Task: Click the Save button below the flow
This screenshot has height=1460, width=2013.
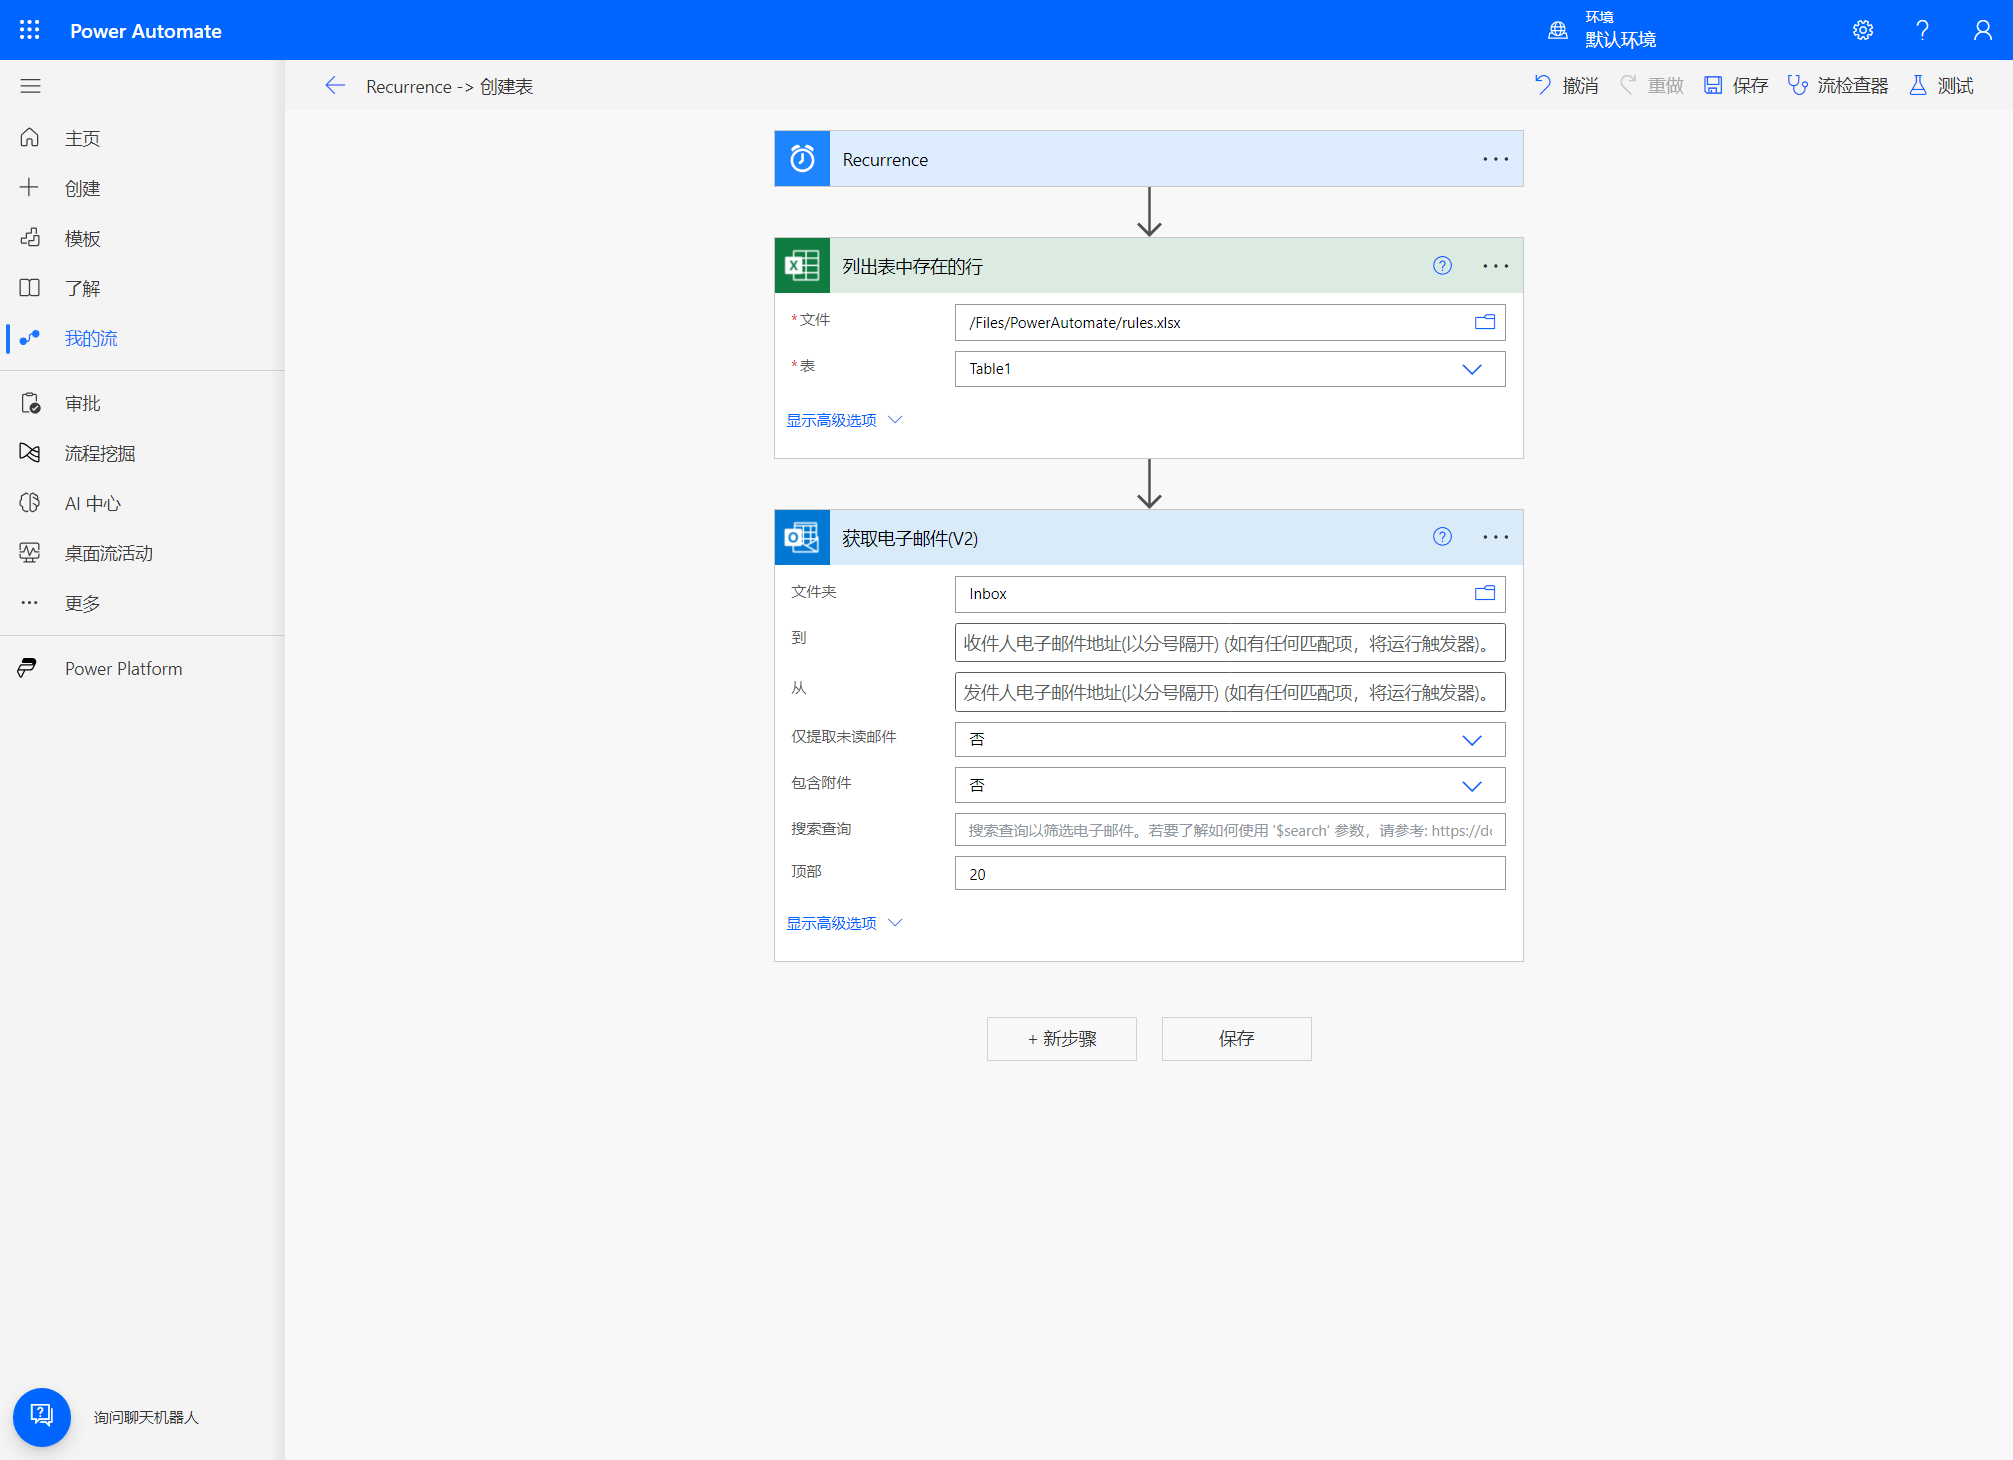Action: click(1236, 1038)
